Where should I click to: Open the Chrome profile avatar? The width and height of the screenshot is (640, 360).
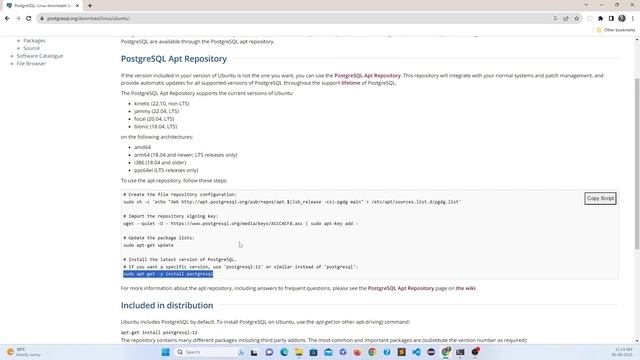click(x=622, y=18)
